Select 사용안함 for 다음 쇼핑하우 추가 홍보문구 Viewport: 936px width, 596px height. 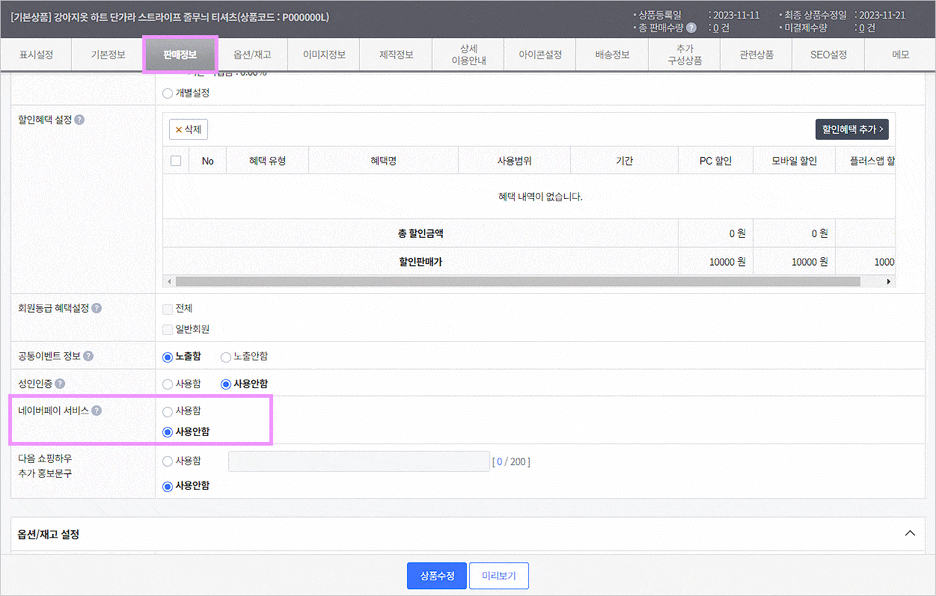pos(168,486)
